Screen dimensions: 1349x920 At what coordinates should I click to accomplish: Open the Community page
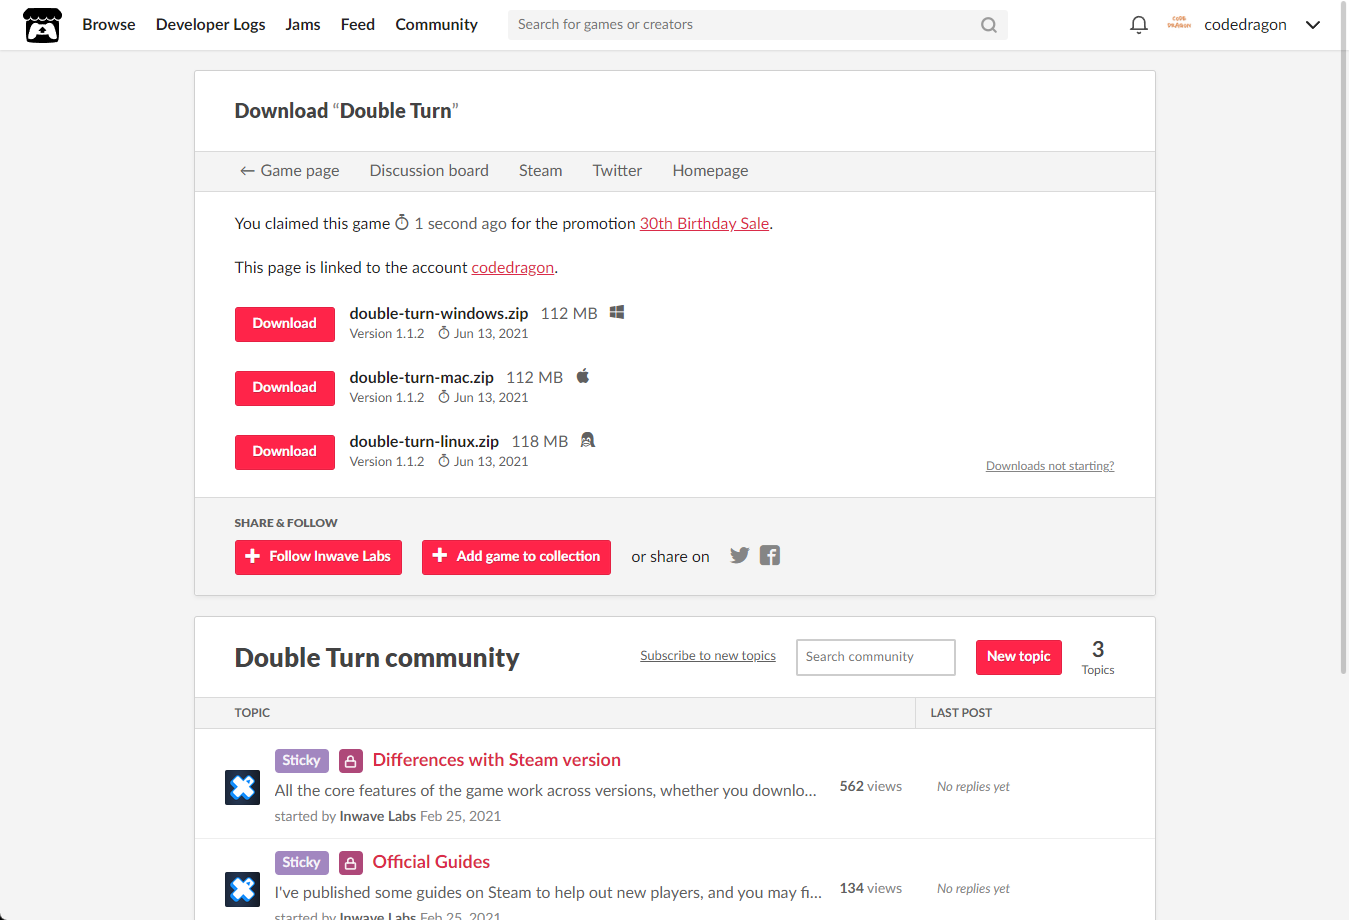[437, 24]
